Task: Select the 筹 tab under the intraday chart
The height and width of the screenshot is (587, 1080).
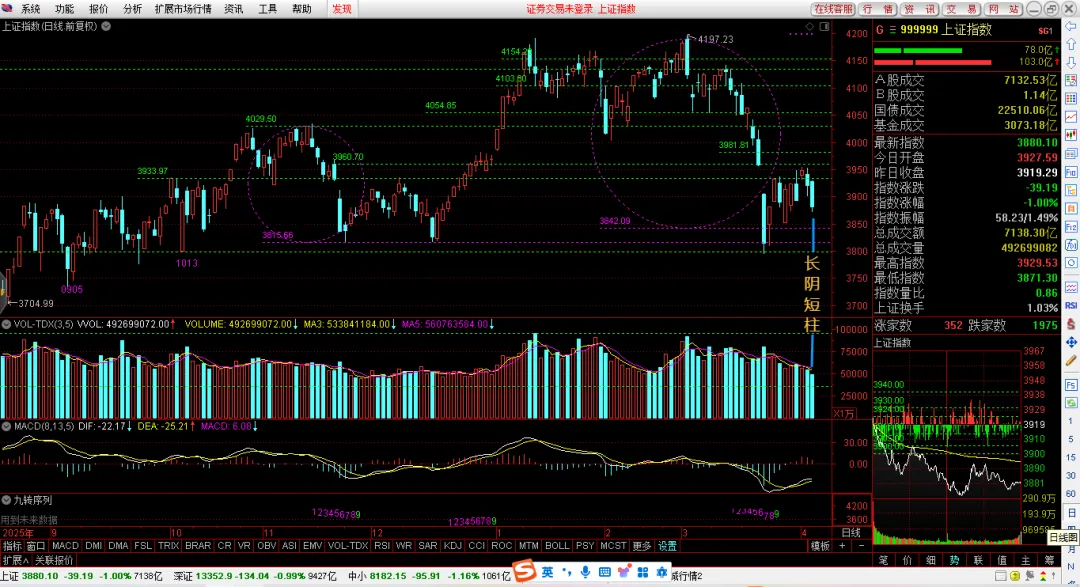Action: click(x=1049, y=560)
